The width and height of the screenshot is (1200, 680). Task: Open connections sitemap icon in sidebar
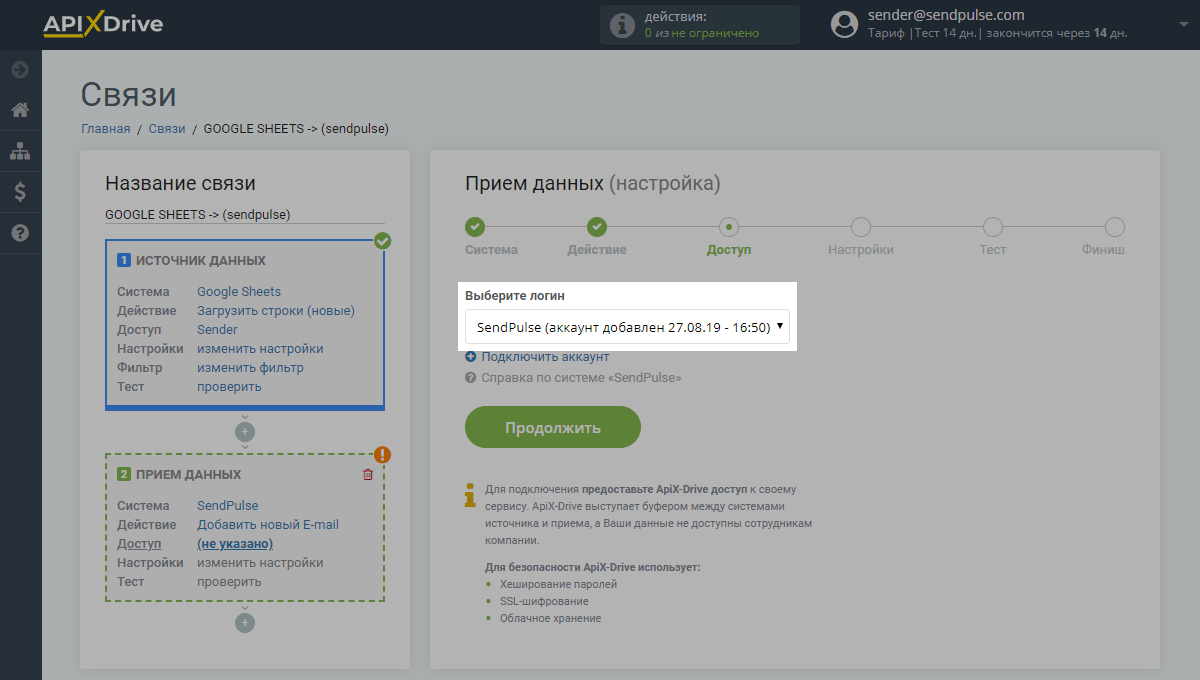(x=20, y=151)
